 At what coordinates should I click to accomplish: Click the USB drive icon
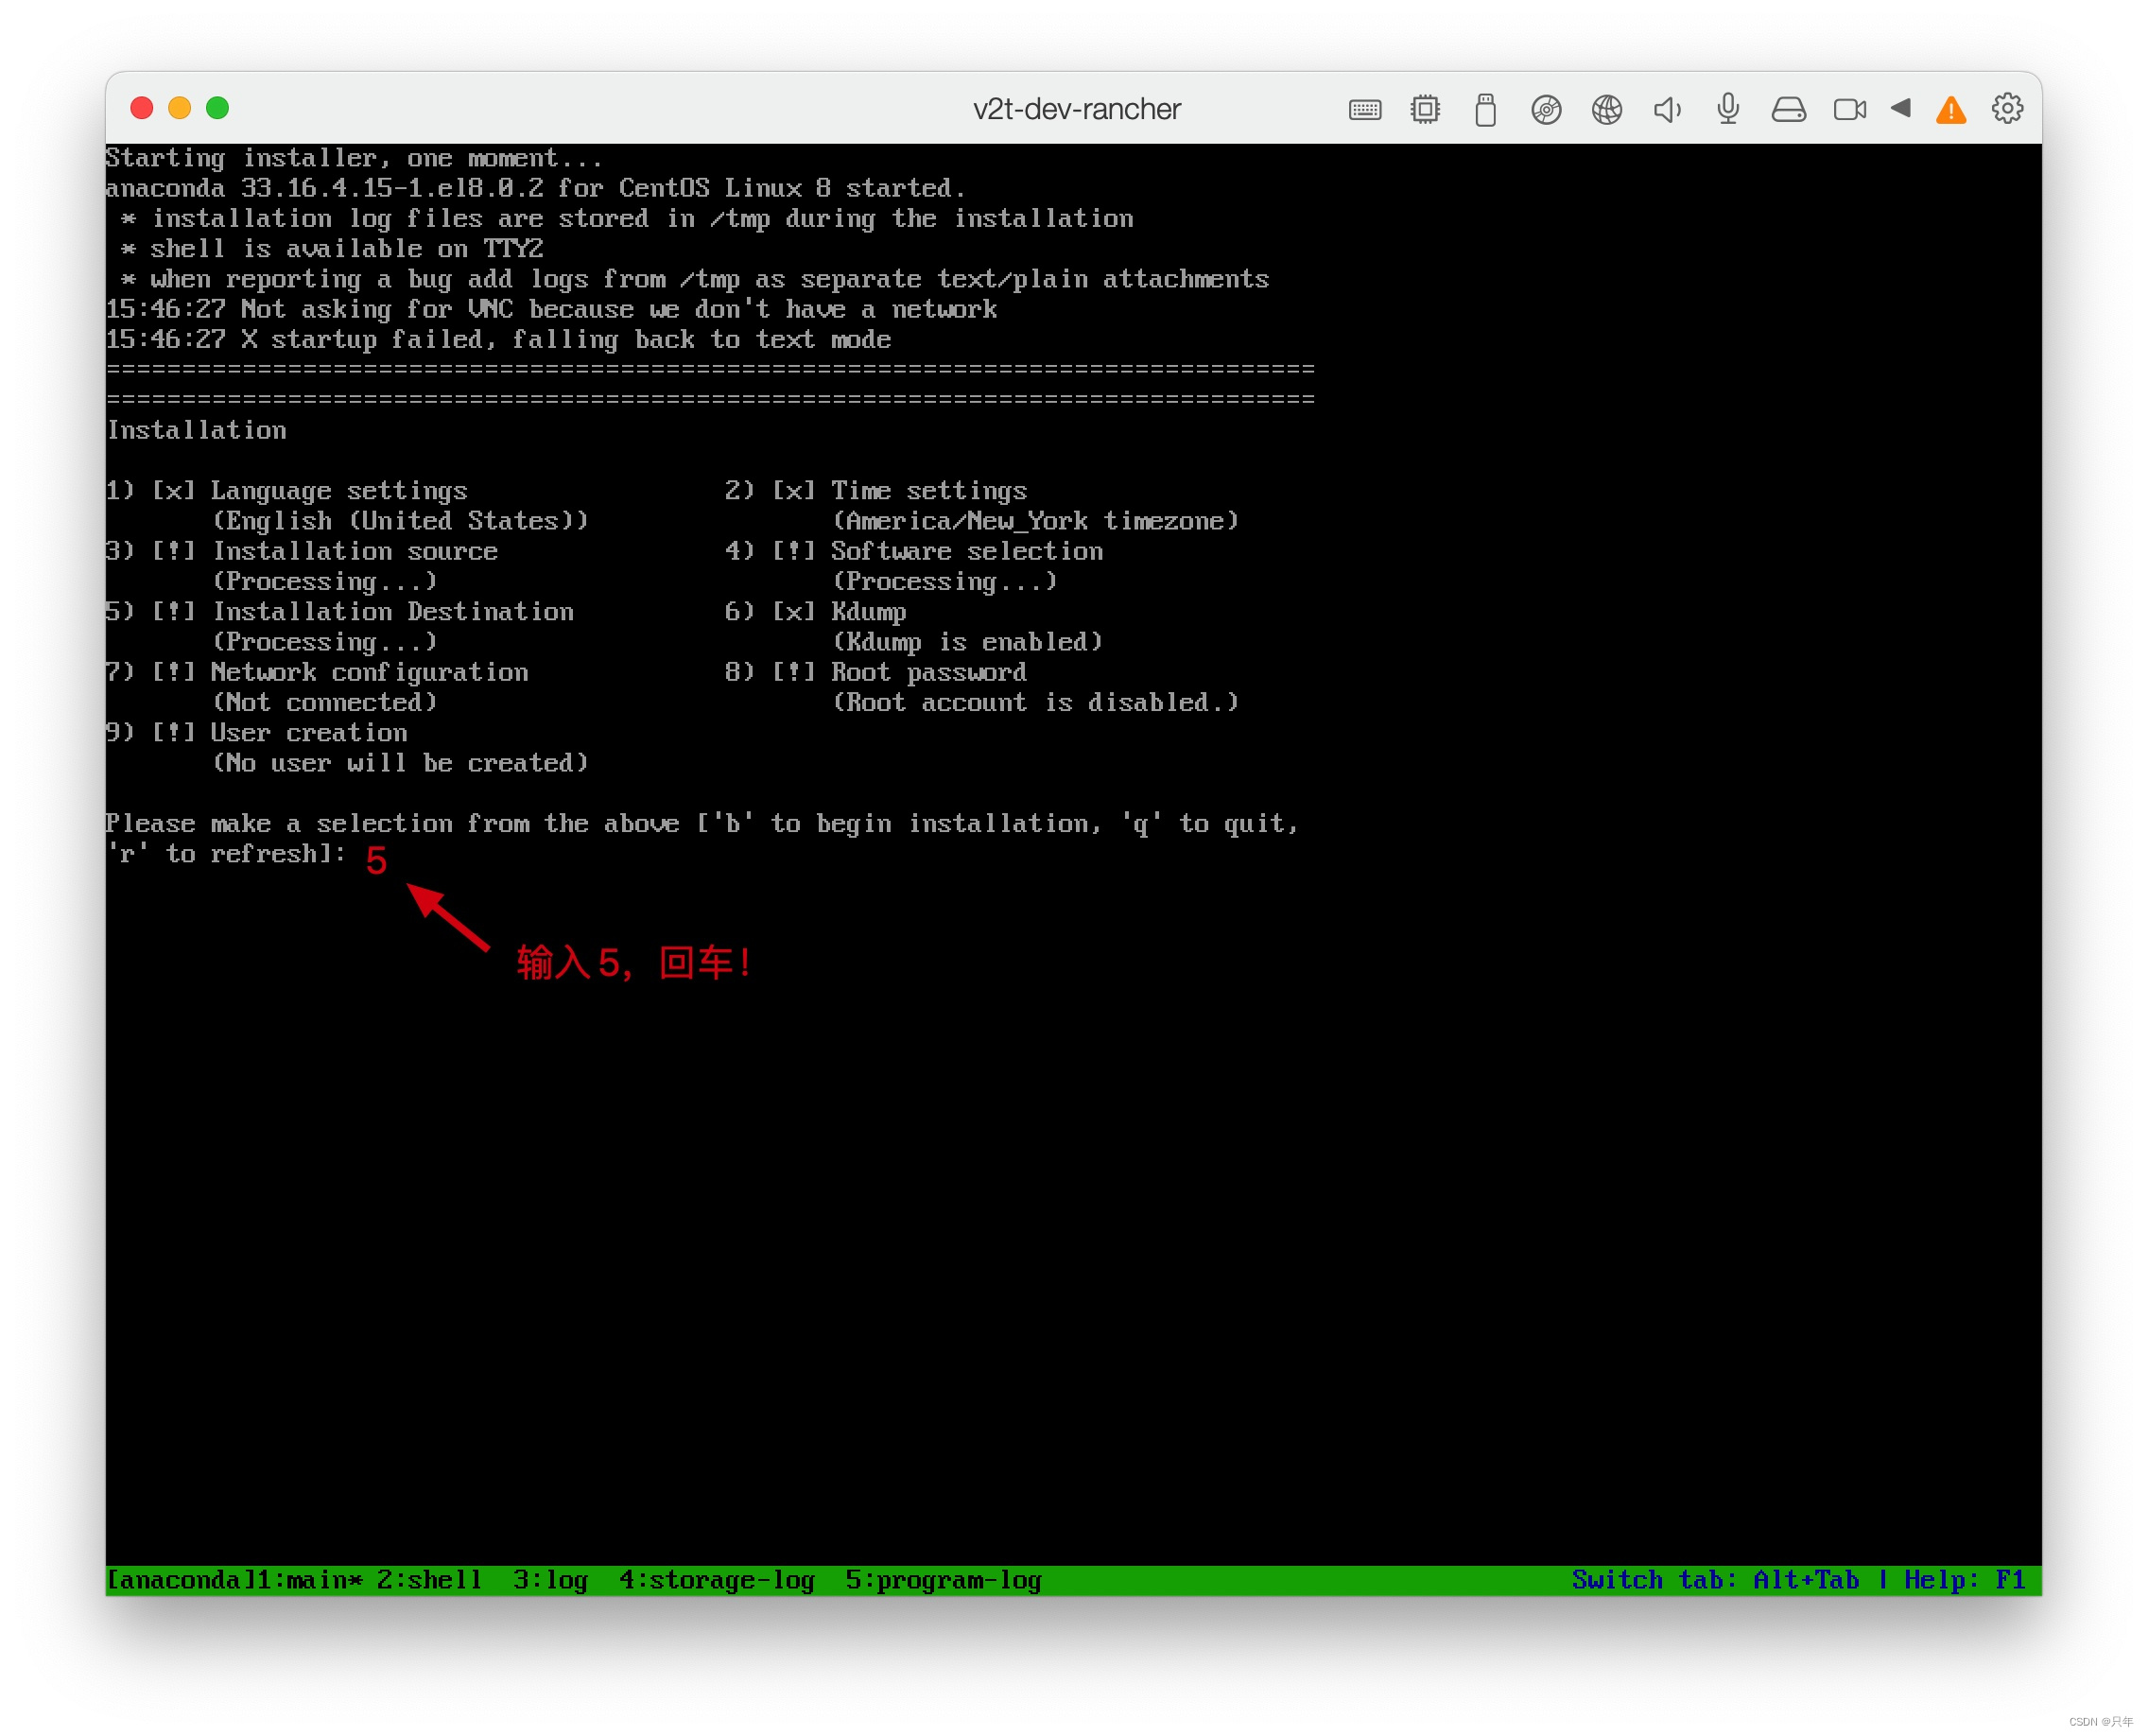tap(1485, 109)
